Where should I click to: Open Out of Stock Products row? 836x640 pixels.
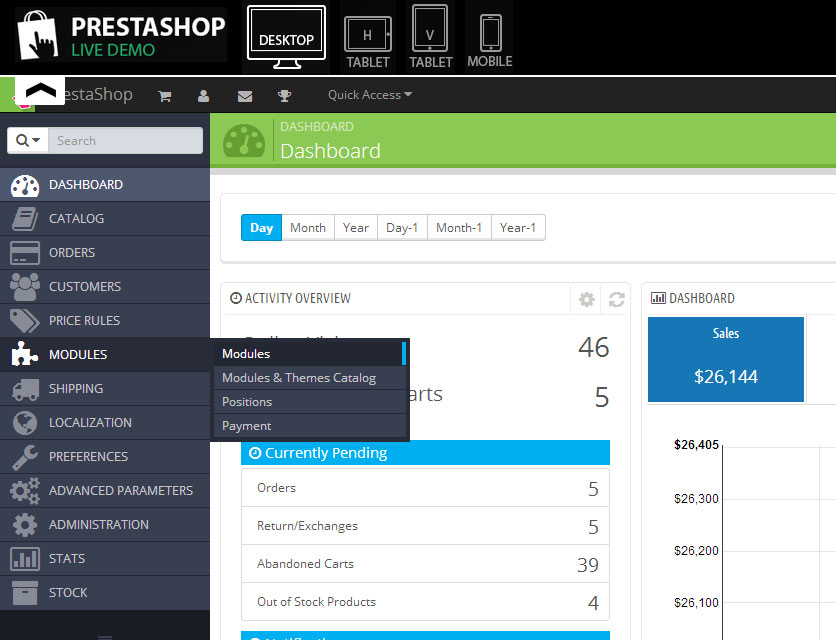pos(425,602)
